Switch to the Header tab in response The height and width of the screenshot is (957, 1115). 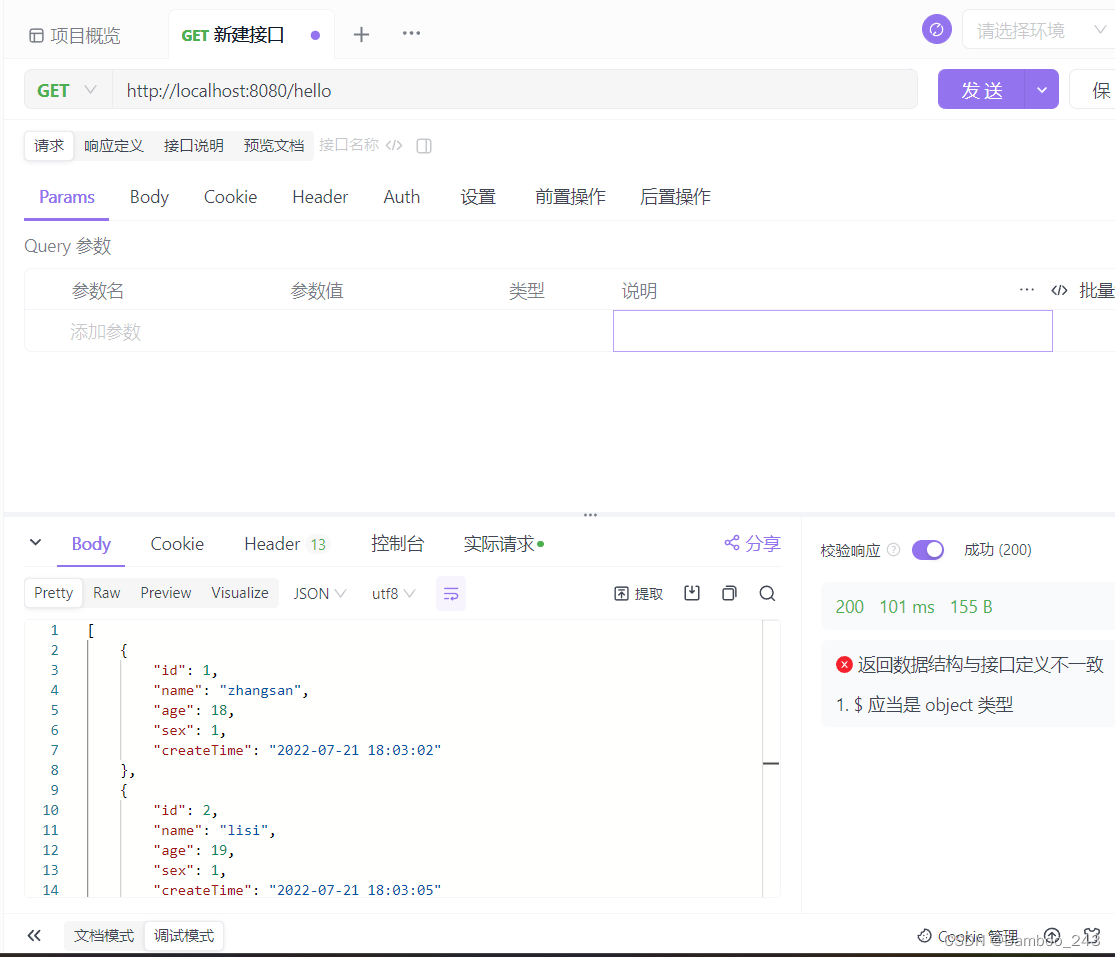coord(272,543)
